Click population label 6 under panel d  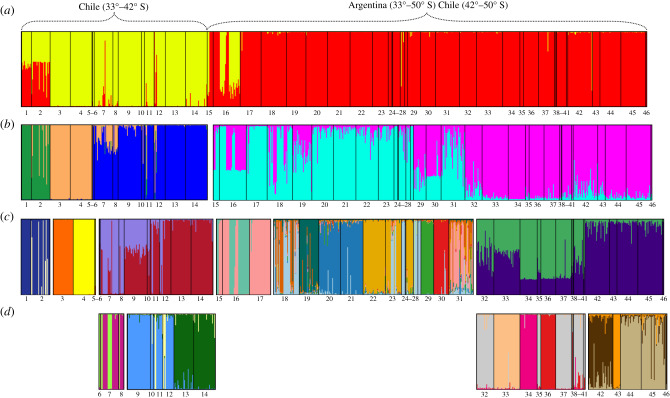point(100,394)
